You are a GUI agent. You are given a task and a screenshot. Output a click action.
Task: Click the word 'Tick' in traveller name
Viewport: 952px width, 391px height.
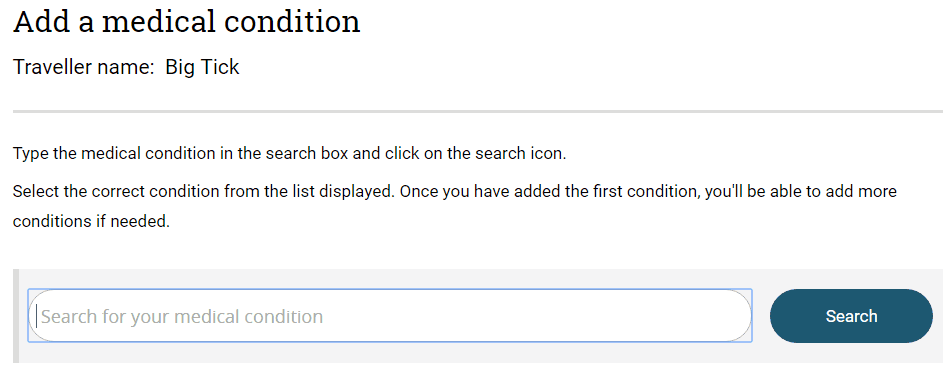coord(220,67)
